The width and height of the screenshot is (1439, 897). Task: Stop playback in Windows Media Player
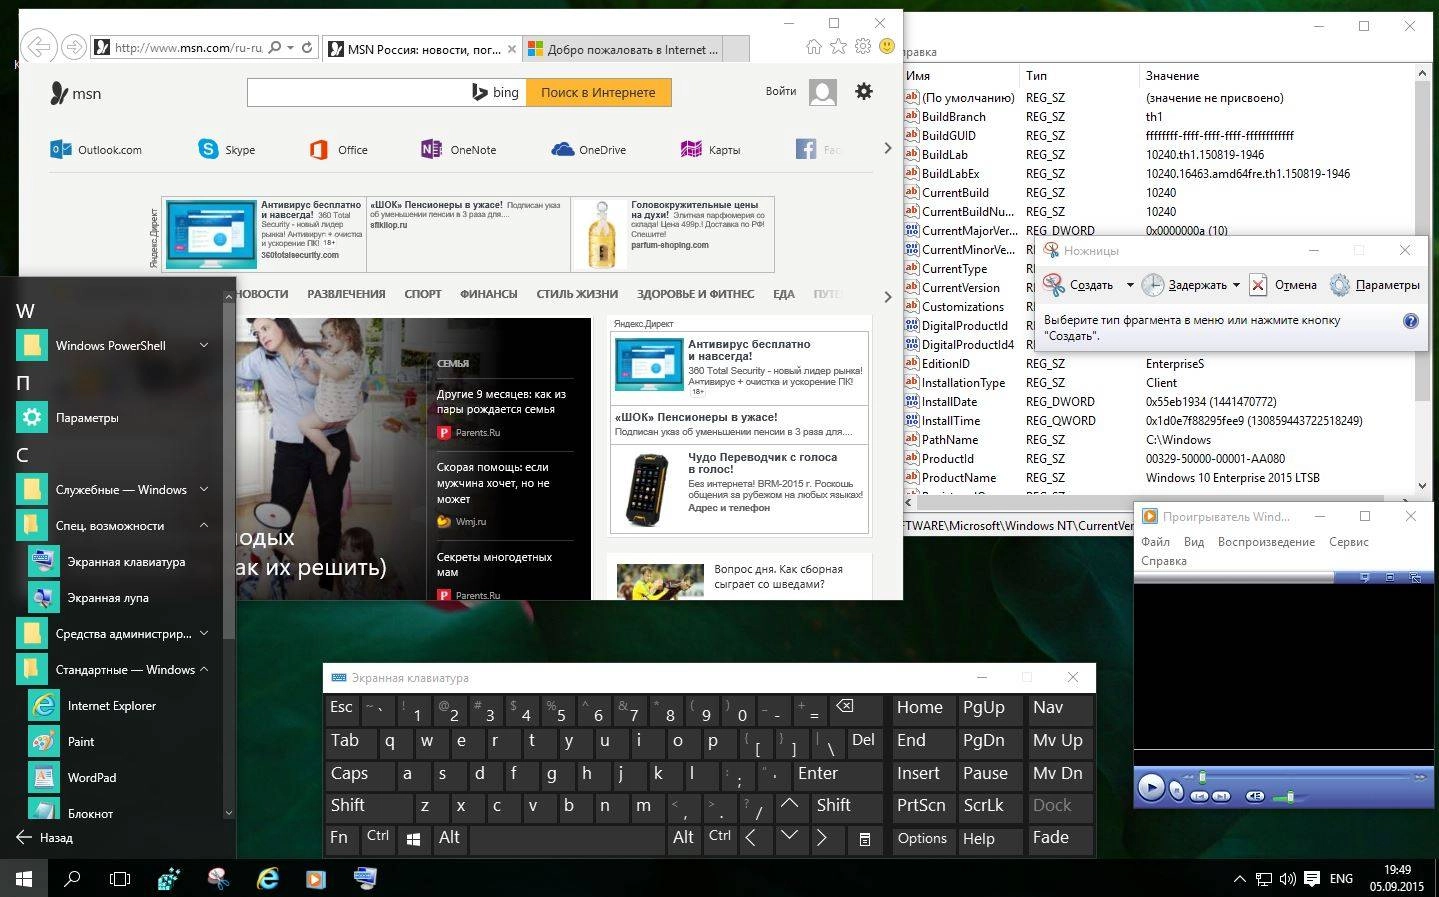coord(1177,792)
